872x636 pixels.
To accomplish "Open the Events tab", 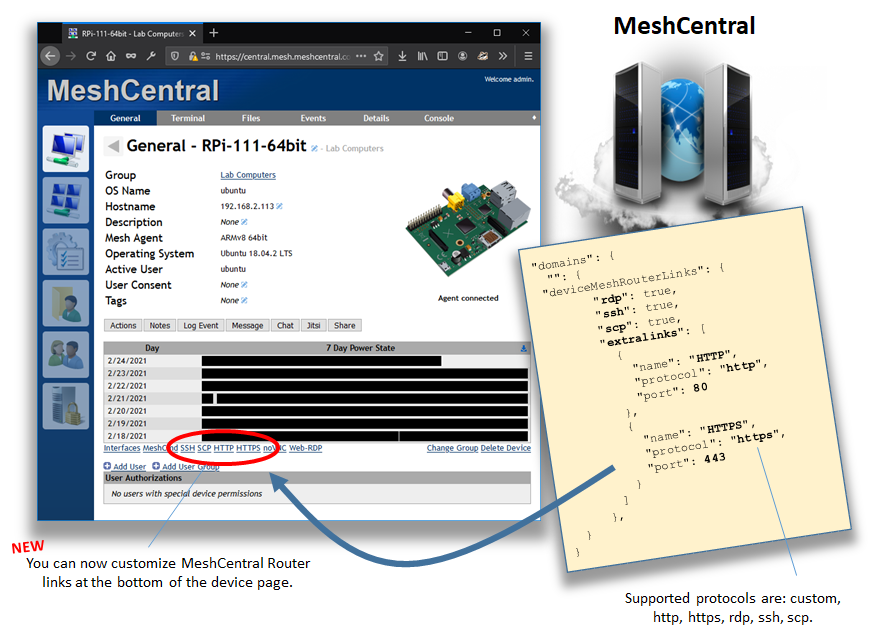I will pyautogui.click(x=313, y=118).
